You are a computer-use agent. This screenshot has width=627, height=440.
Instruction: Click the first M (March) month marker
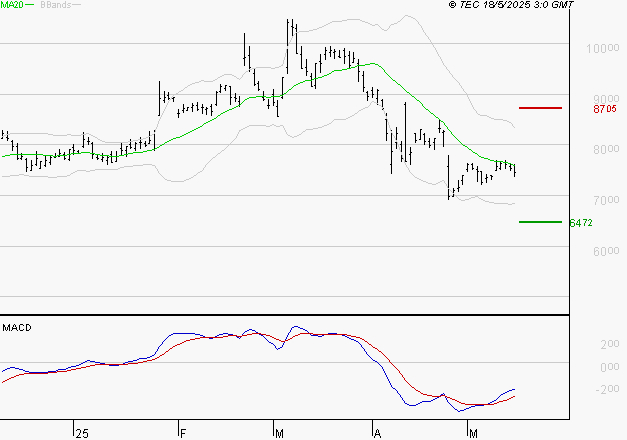[280, 434]
